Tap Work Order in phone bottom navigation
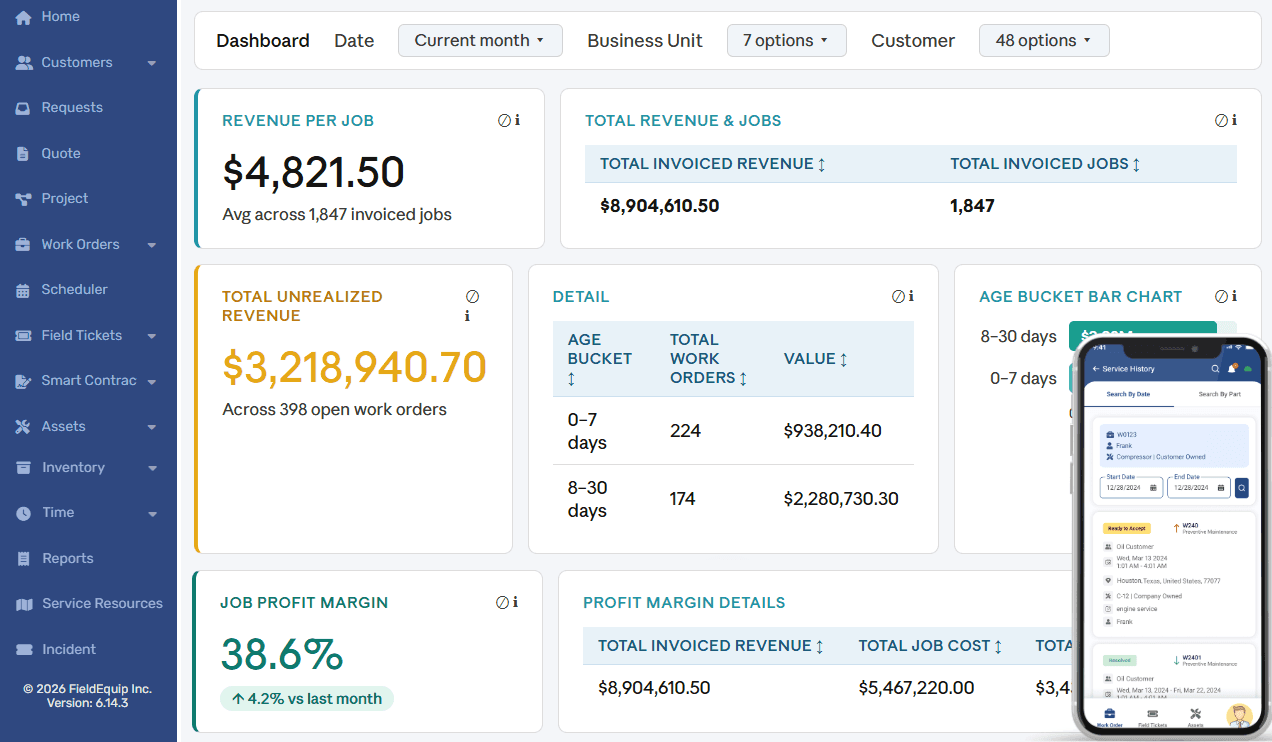This screenshot has width=1272, height=742. (x=1109, y=717)
